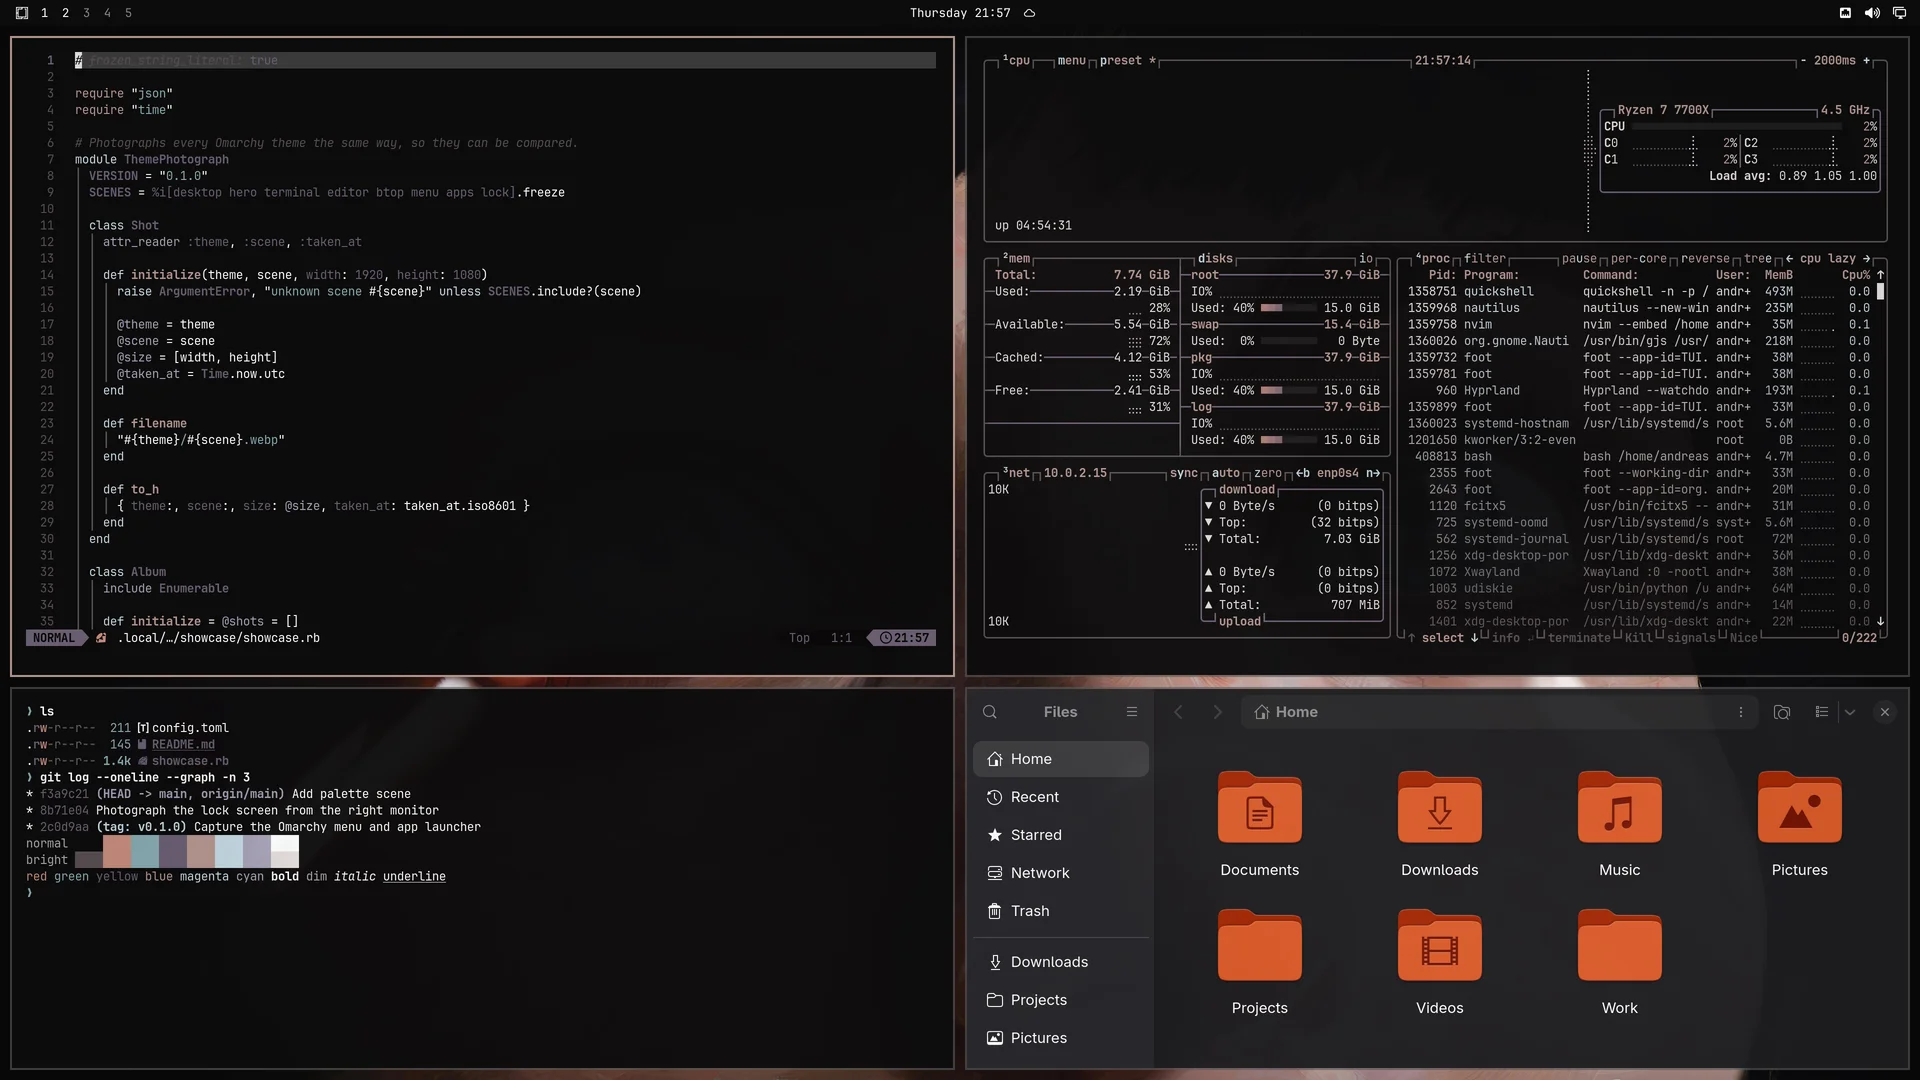Viewport: 1920px width, 1080px height.
Task: Click the Thursday 21:57 clock
Action: (960, 13)
